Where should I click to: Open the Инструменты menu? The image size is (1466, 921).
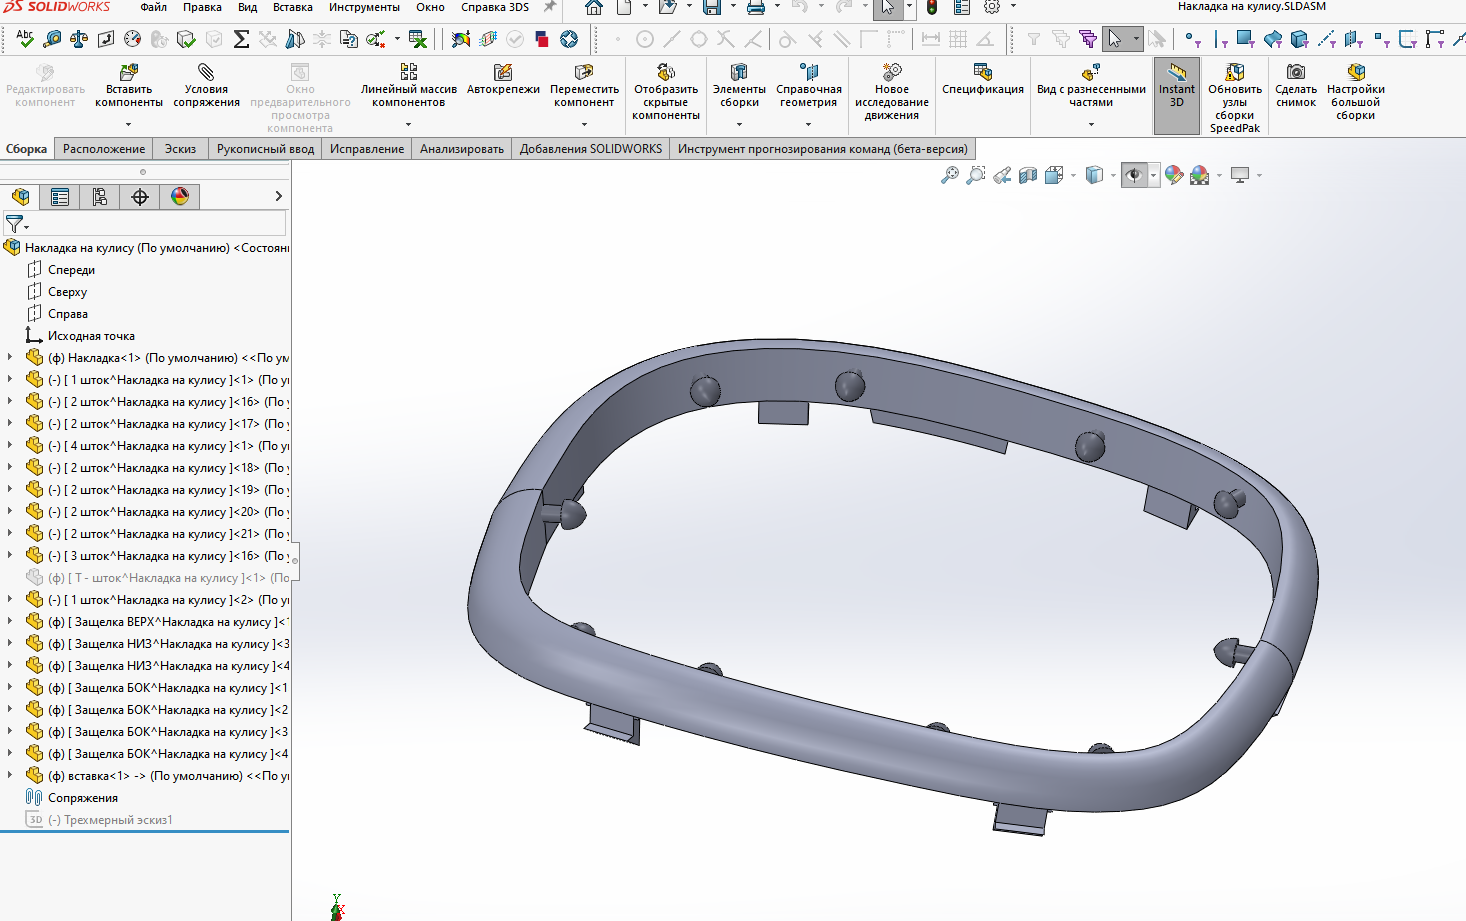coord(364,7)
